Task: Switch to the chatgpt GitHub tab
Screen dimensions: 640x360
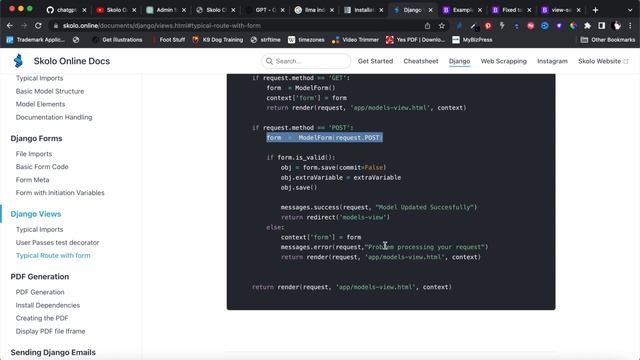Action: [x=65, y=10]
